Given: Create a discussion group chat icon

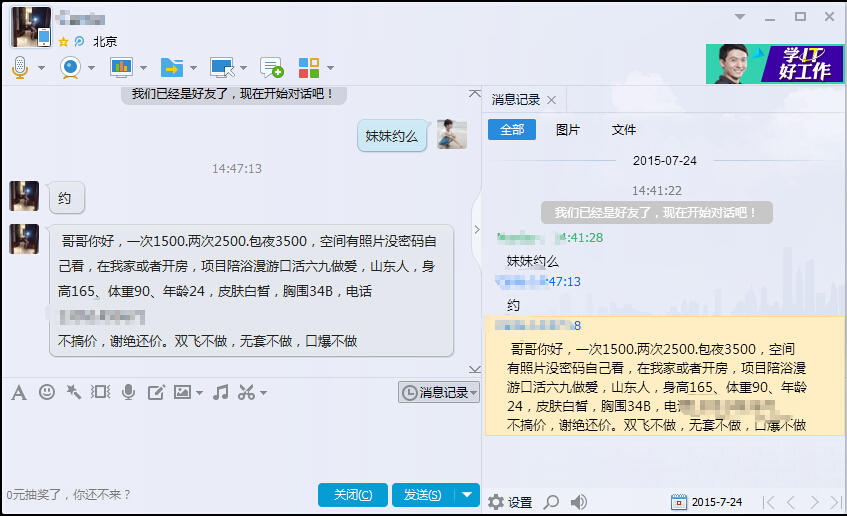Looking at the screenshot, I should click(x=272, y=68).
